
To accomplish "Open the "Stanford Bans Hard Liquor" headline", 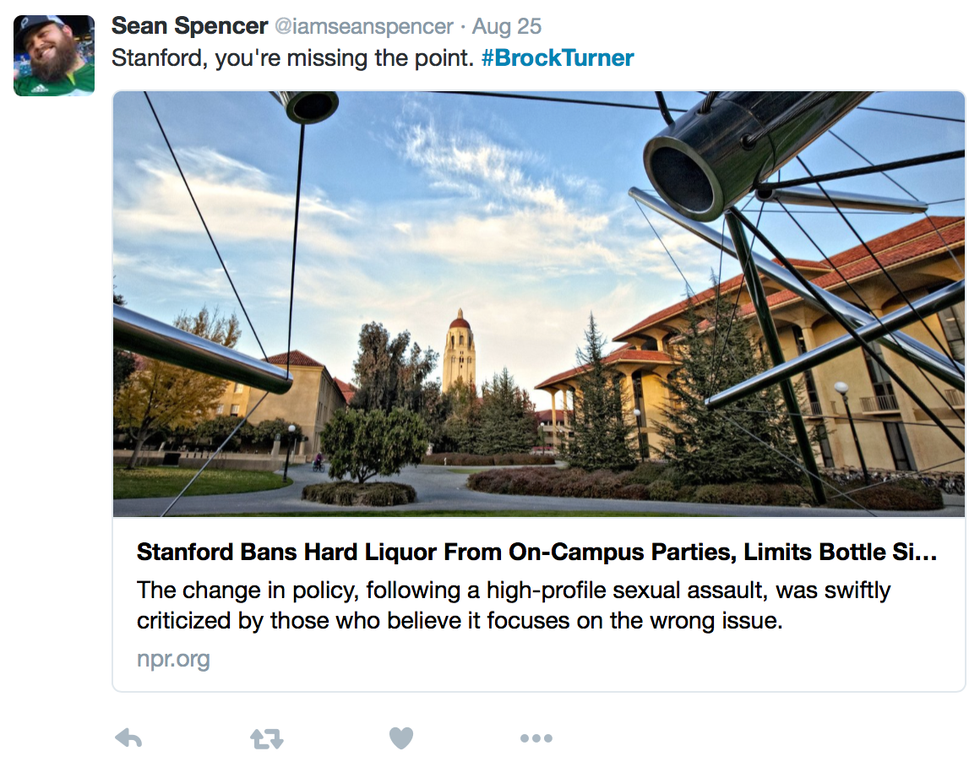I will [x=500, y=552].
